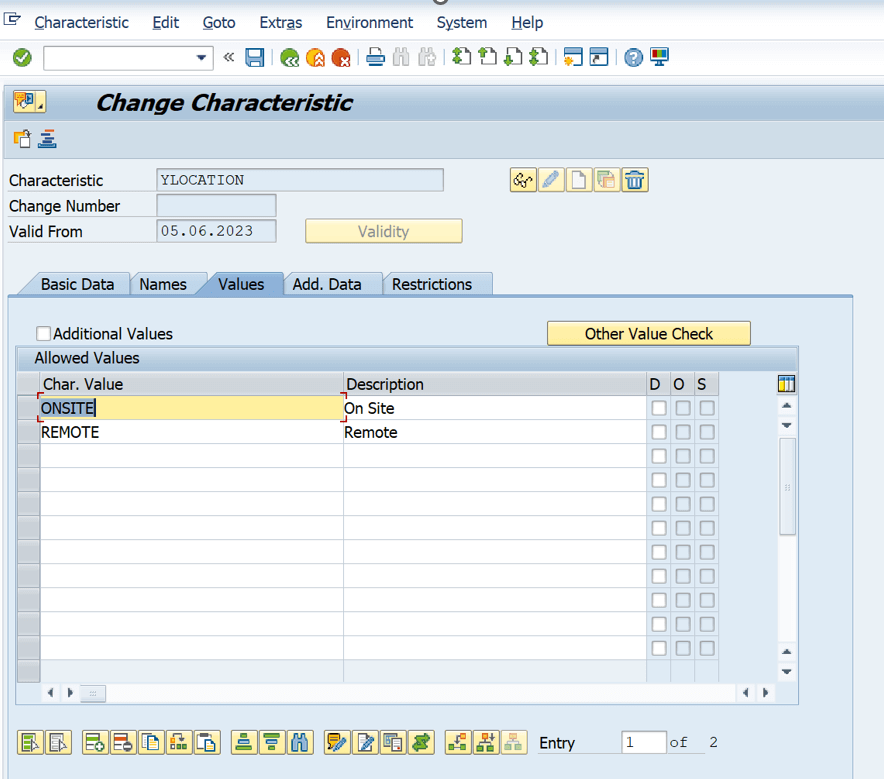The height and width of the screenshot is (779, 884).
Task: Open the Characteristic menu
Action: (81, 23)
